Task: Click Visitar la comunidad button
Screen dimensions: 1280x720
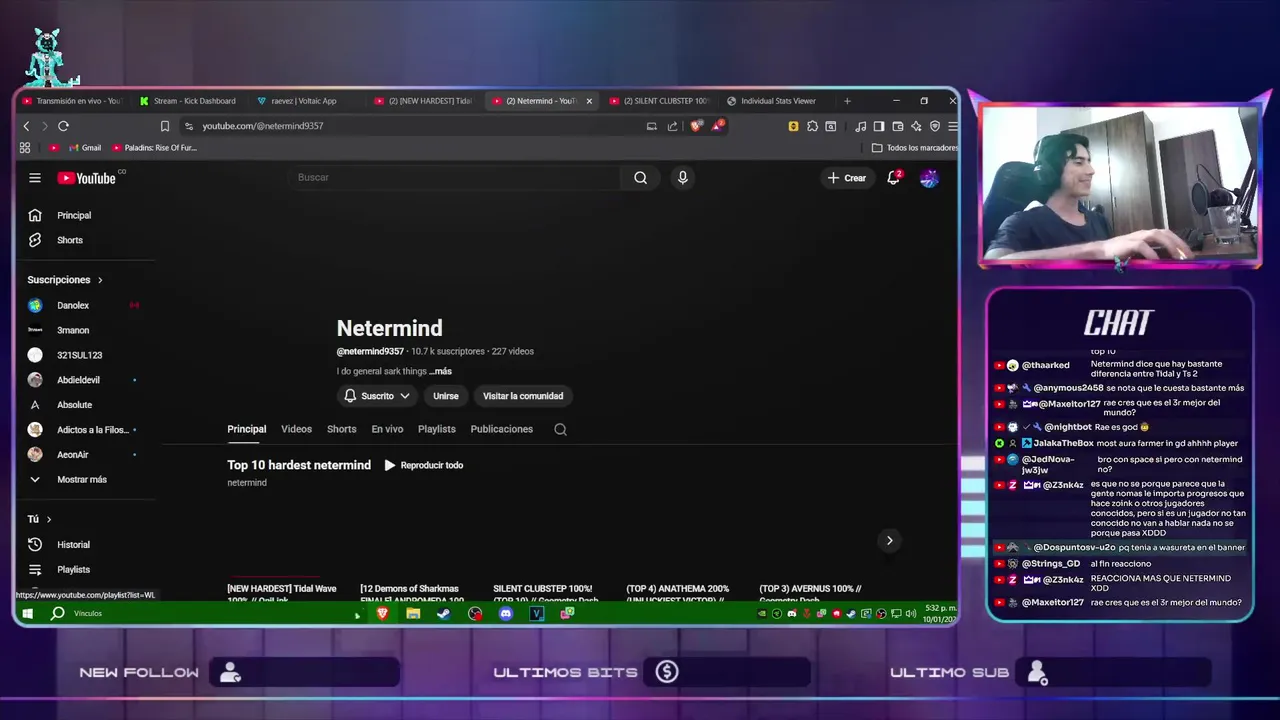Action: click(x=523, y=396)
